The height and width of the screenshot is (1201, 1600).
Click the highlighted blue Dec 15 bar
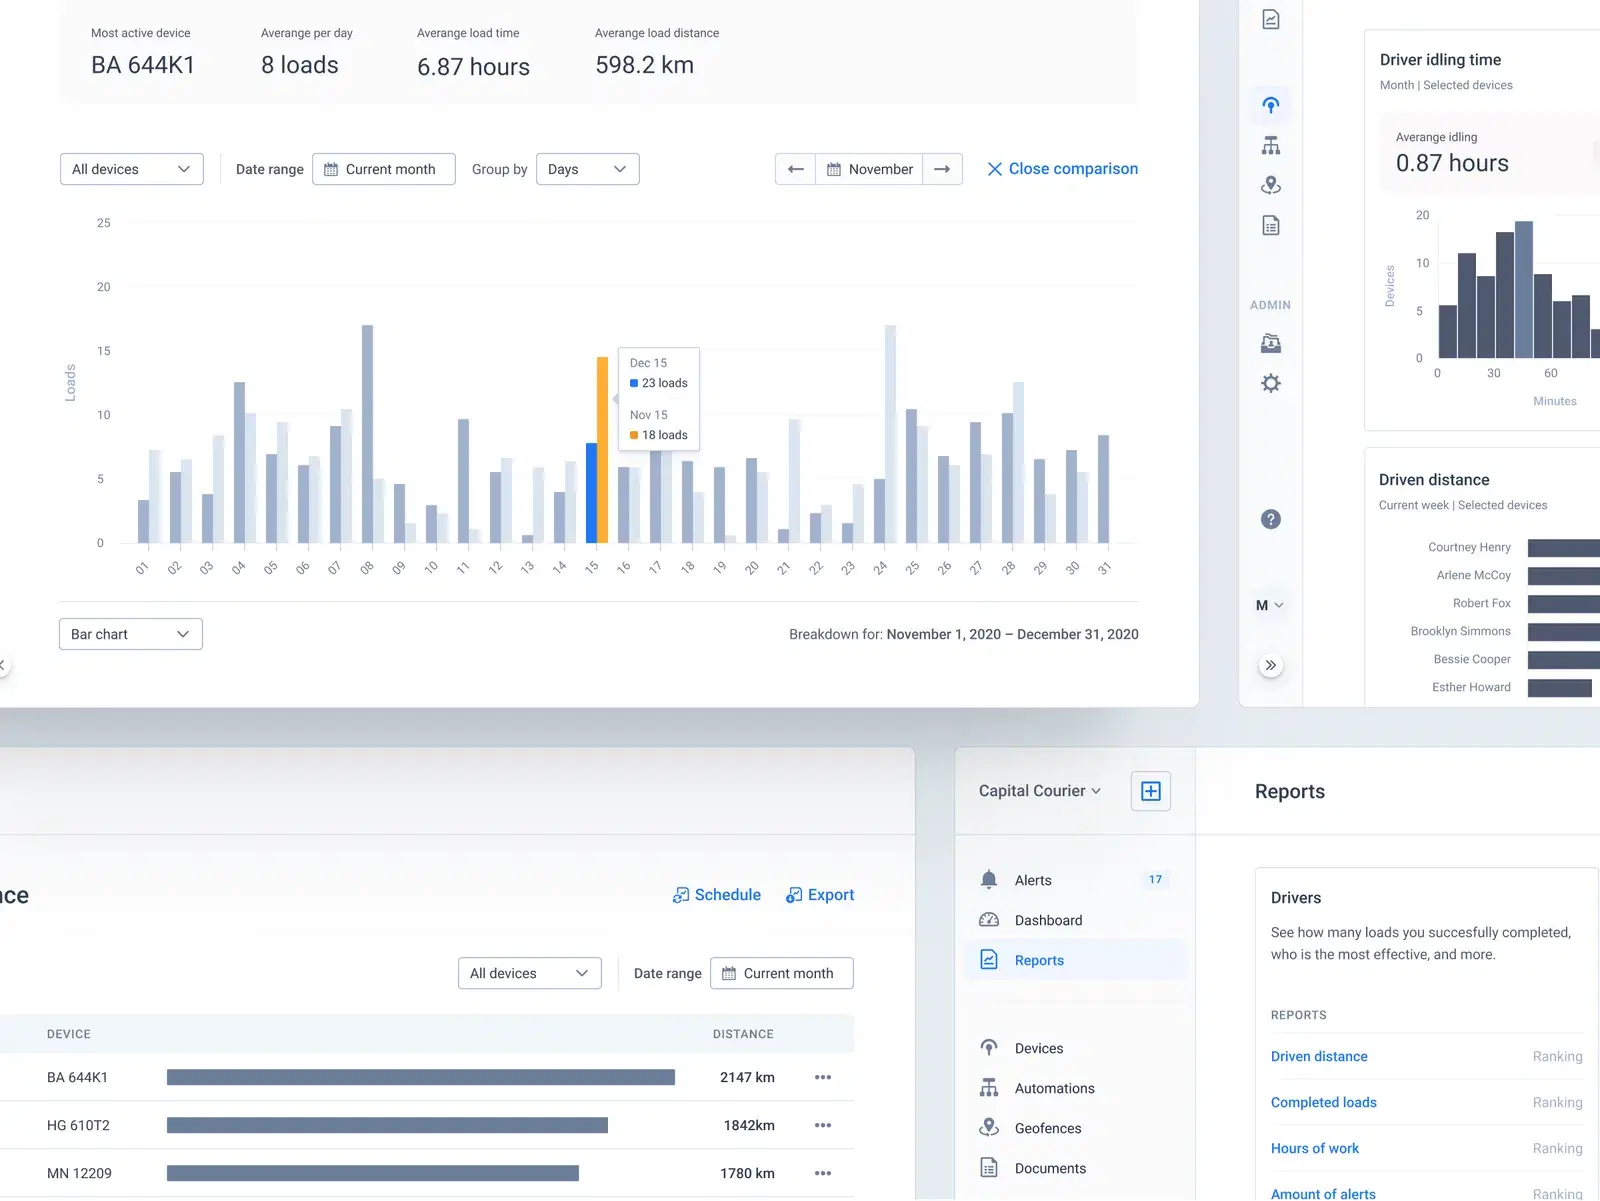point(591,493)
